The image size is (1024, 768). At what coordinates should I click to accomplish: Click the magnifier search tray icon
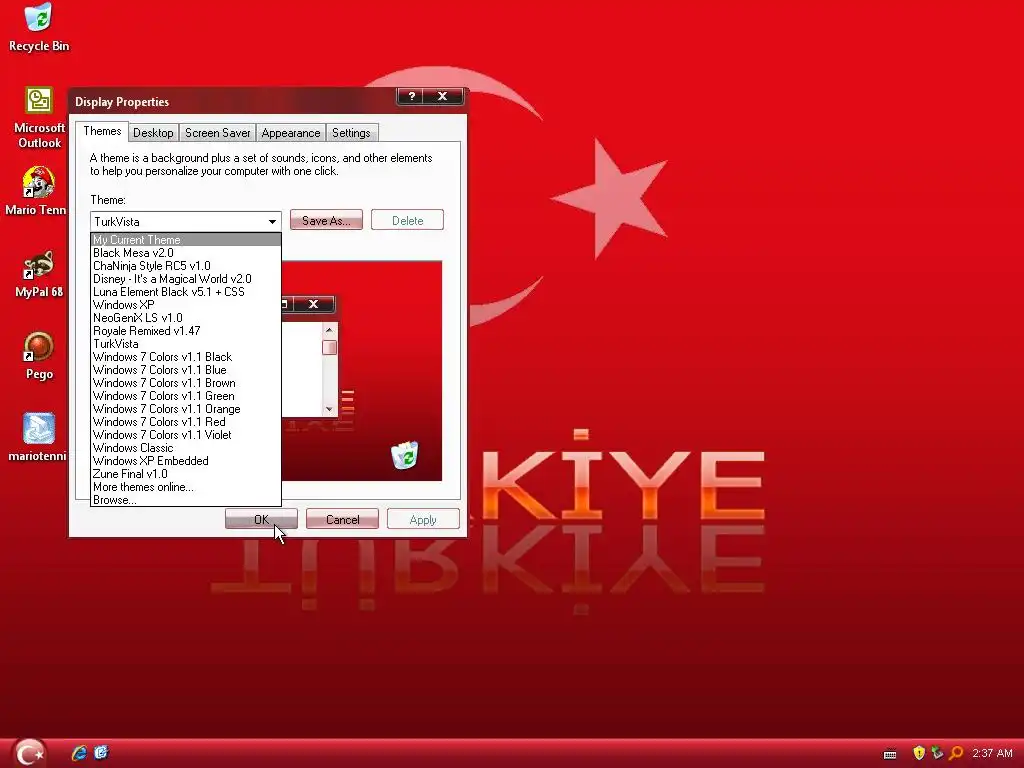pyautogui.click(x=955, y=753)
